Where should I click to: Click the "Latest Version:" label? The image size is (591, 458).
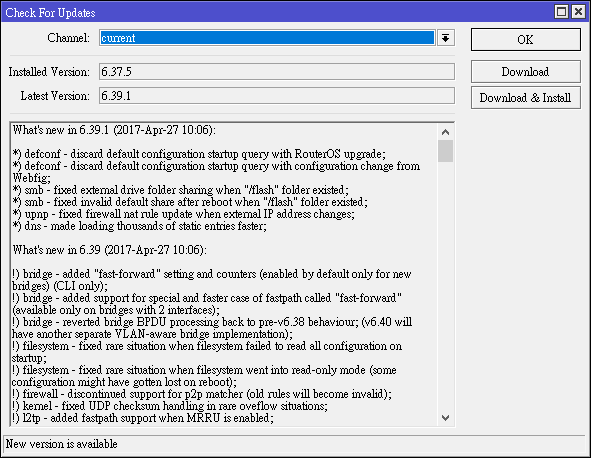(55, 96)
